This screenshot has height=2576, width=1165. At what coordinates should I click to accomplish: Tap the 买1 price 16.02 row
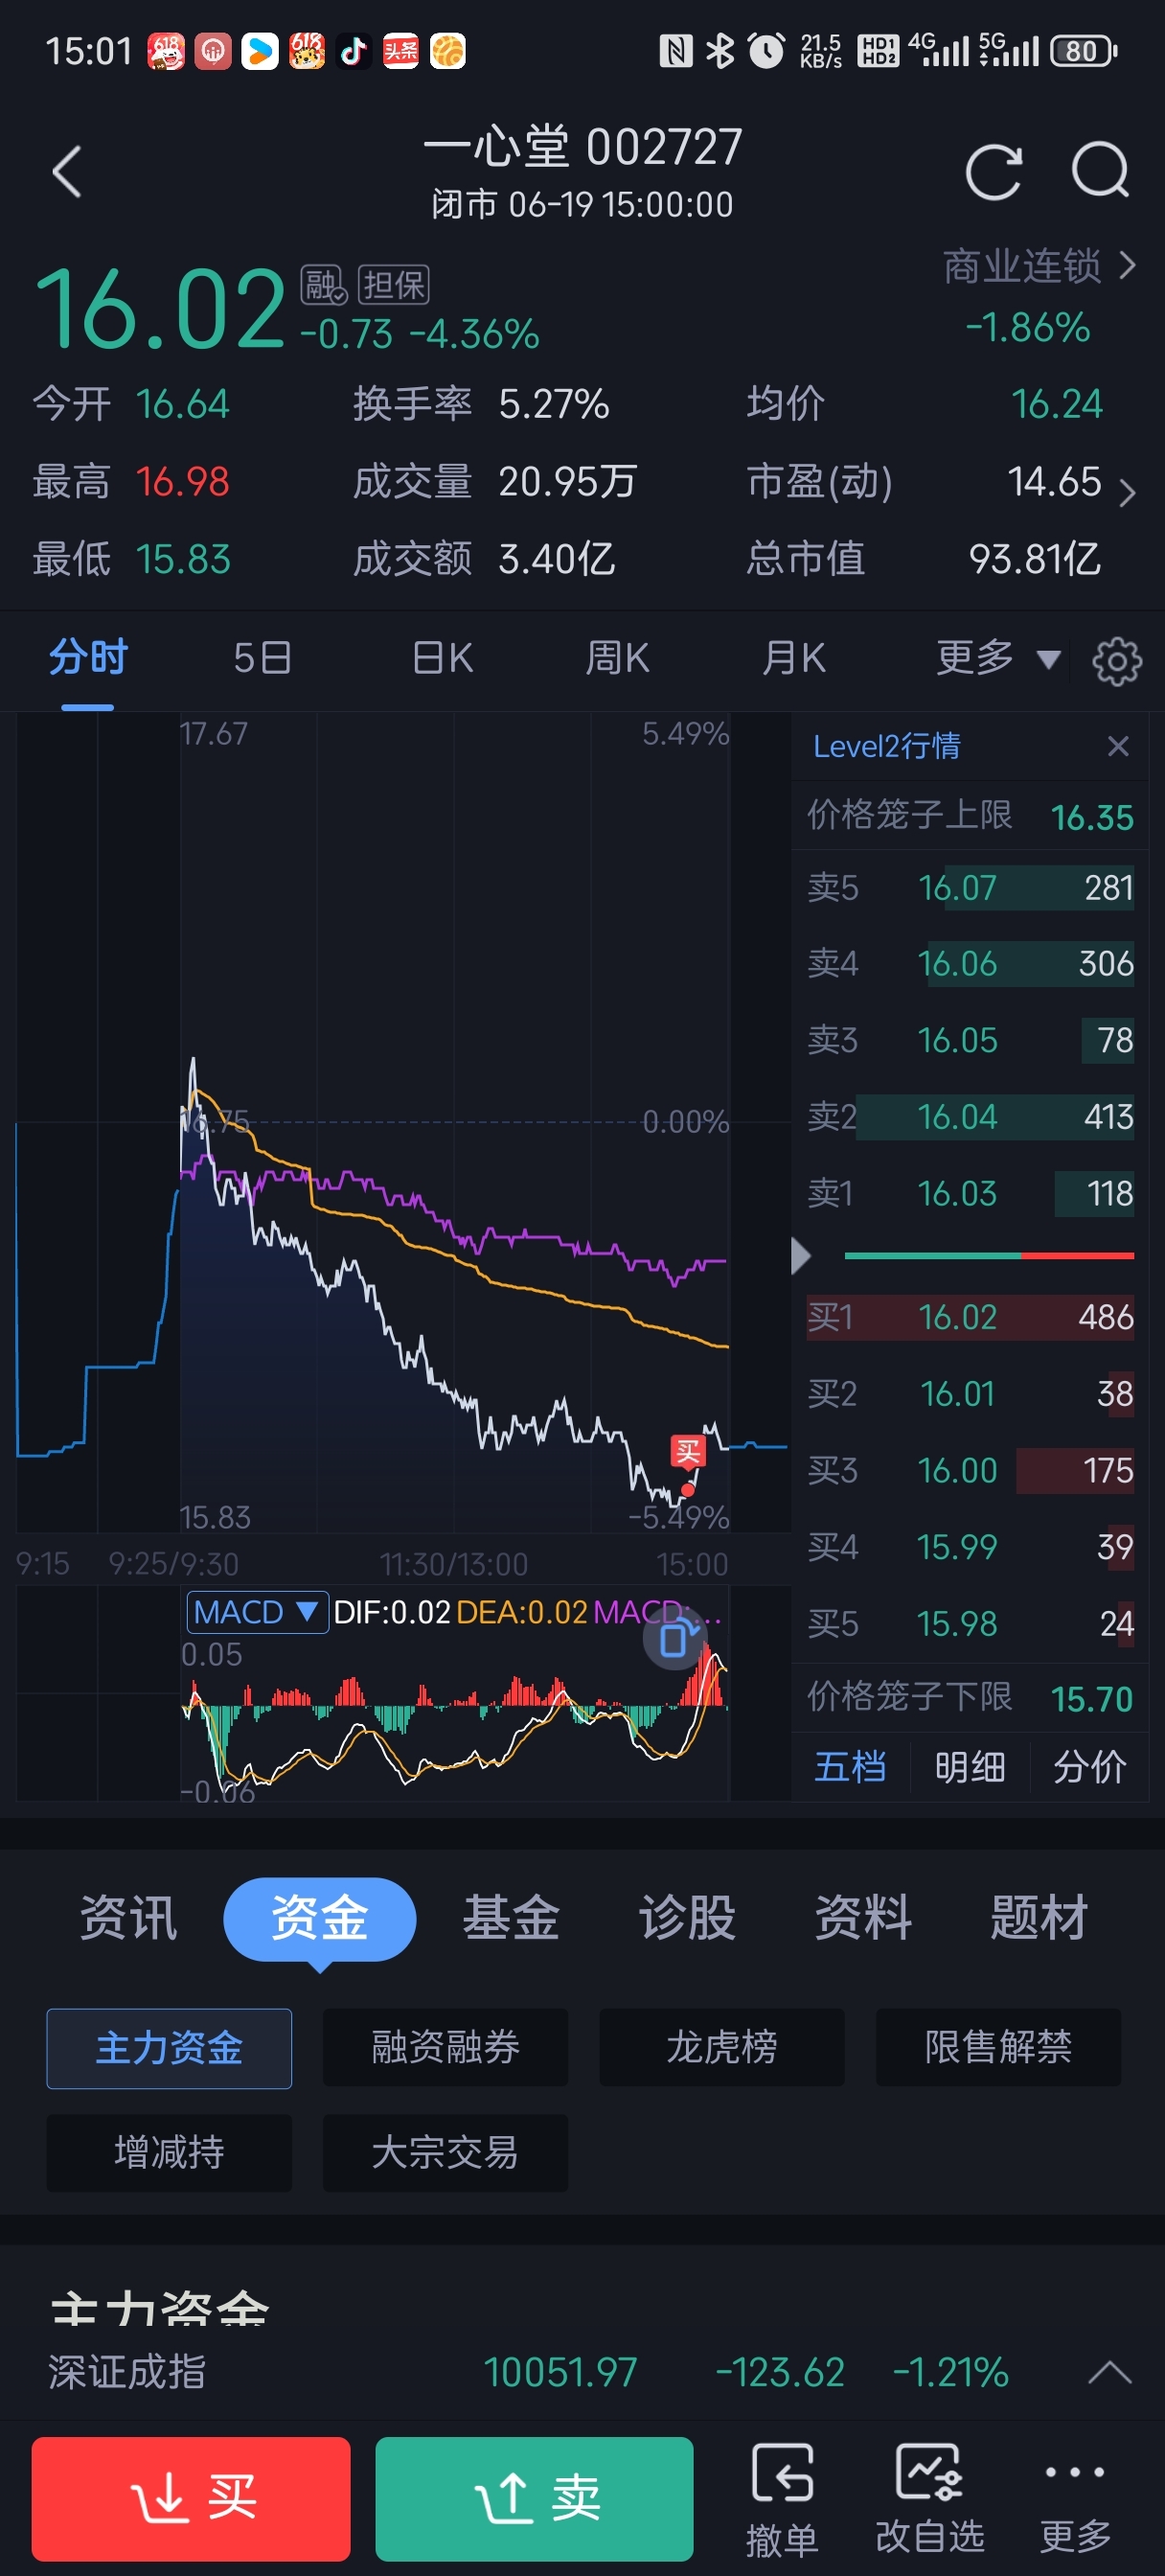[x=970, y=1317]
